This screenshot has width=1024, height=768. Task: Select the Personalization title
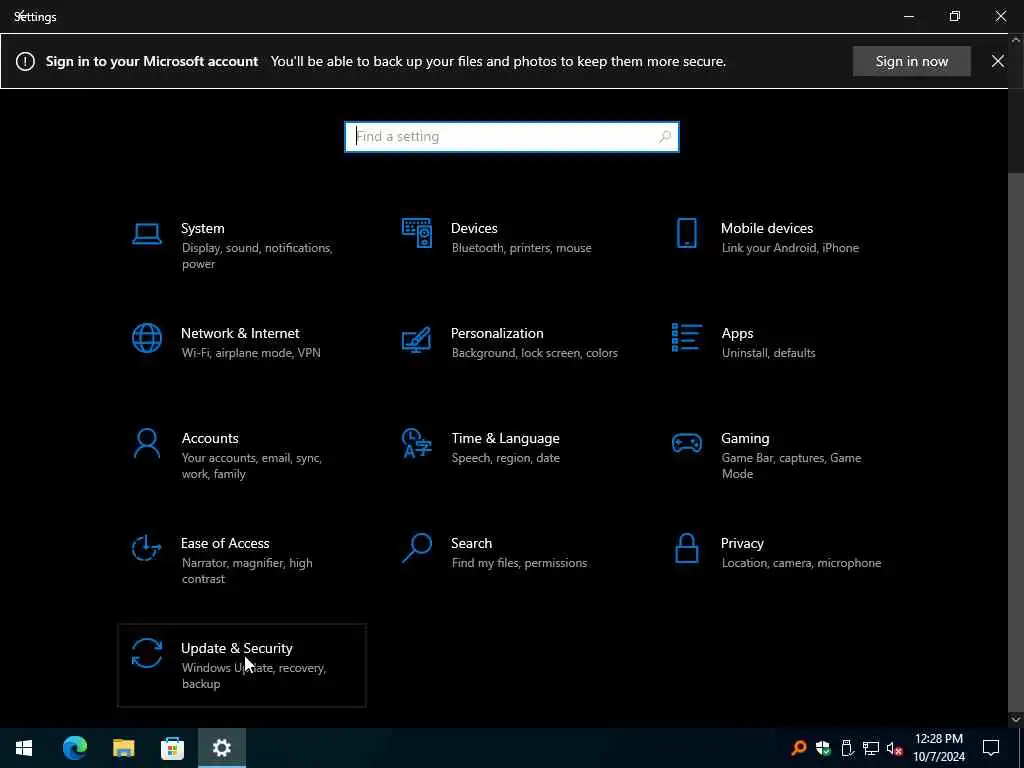[x=497, y=333]
